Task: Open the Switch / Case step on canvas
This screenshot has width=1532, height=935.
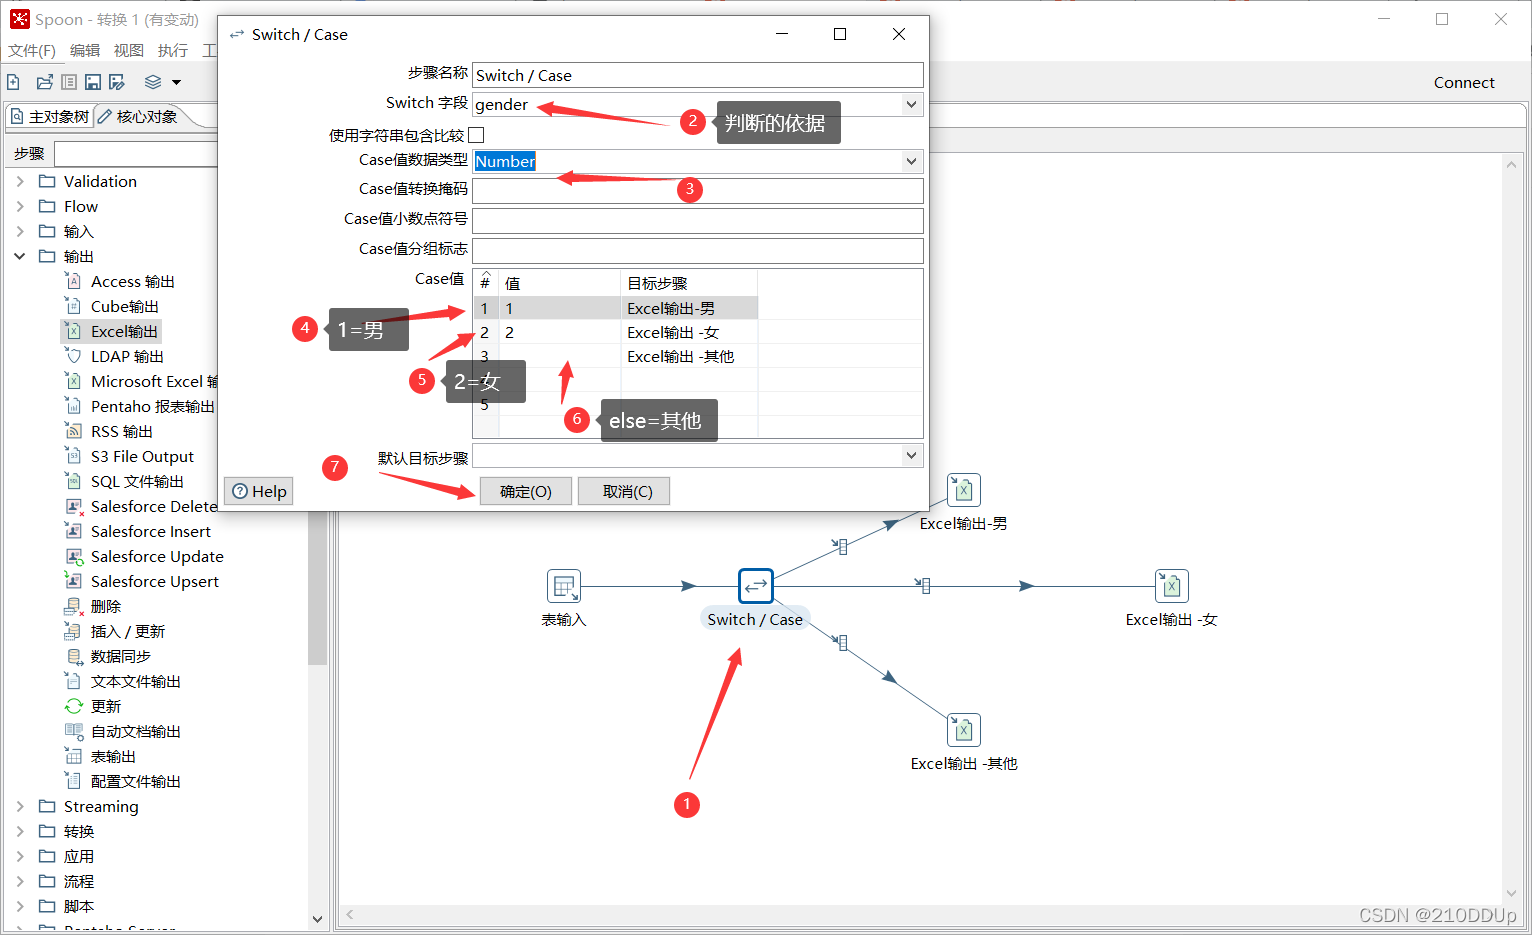Action: [x=755, y=586]
